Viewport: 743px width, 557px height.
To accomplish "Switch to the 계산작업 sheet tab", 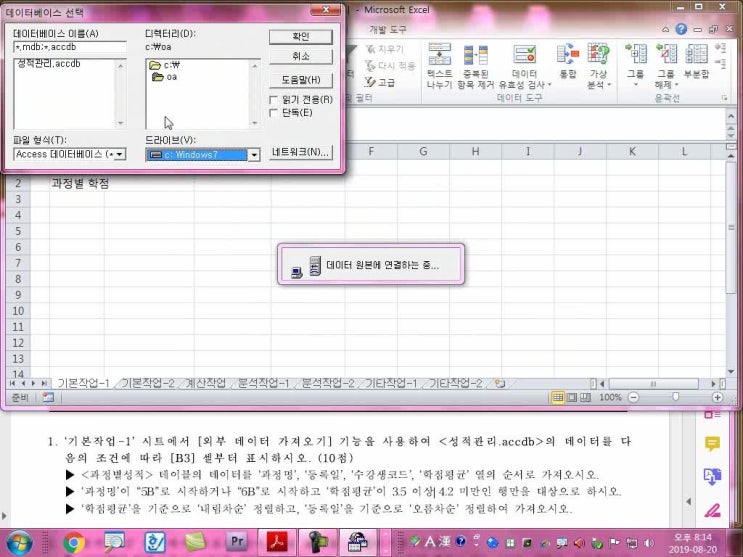I will click(205, 384).
